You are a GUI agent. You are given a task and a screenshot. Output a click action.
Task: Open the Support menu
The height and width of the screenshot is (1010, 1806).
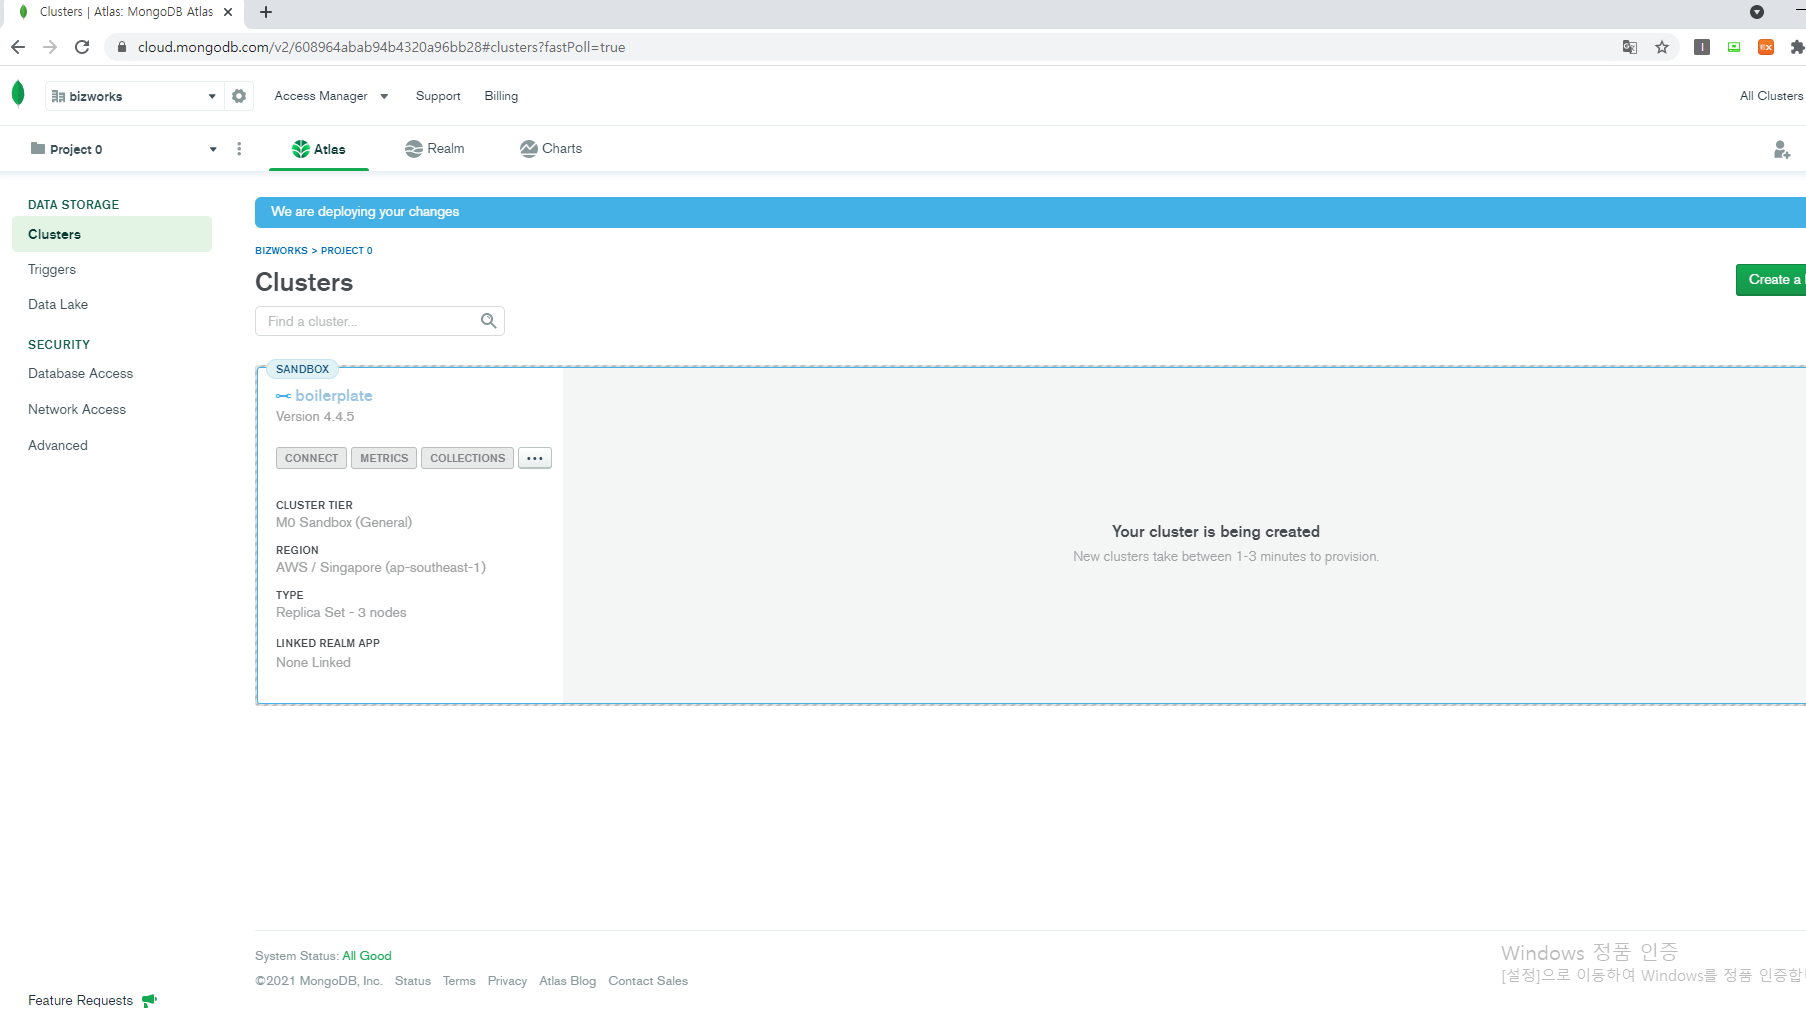tap(438, 96)
